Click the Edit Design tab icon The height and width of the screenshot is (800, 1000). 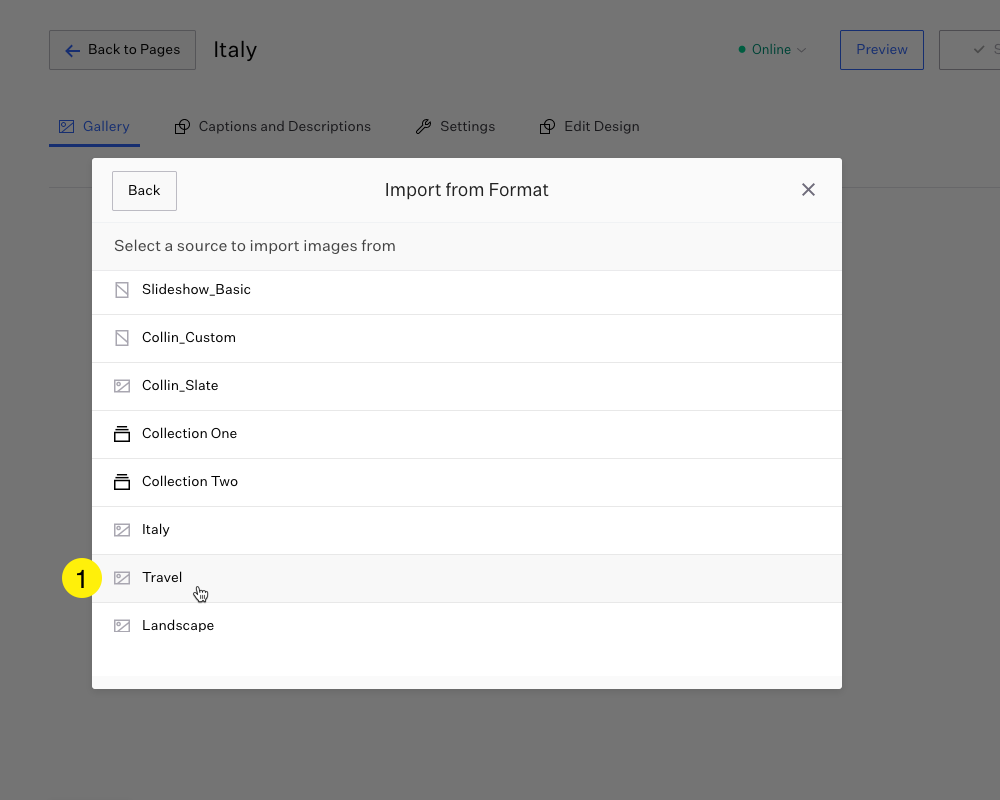547,126
